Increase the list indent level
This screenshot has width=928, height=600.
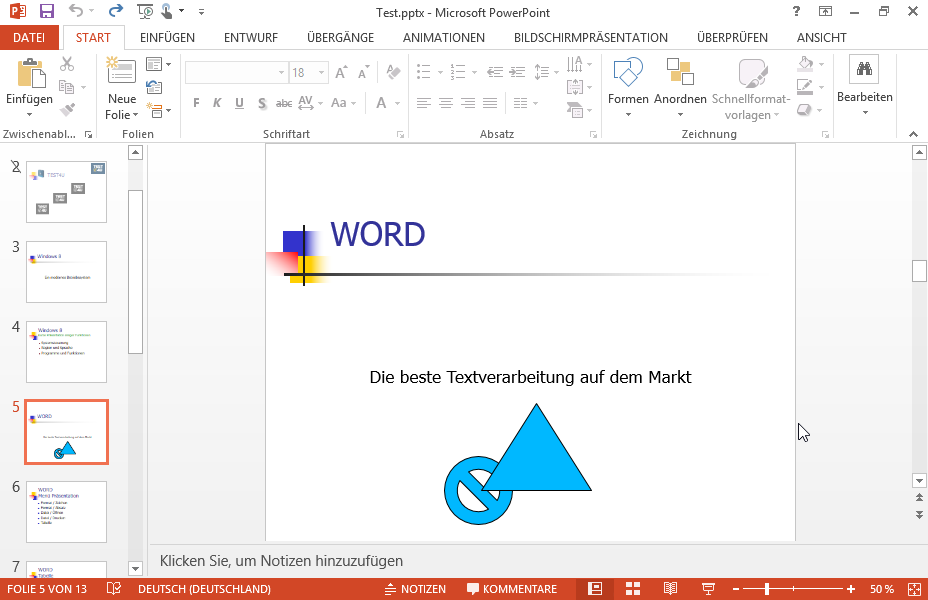point(518,72)
